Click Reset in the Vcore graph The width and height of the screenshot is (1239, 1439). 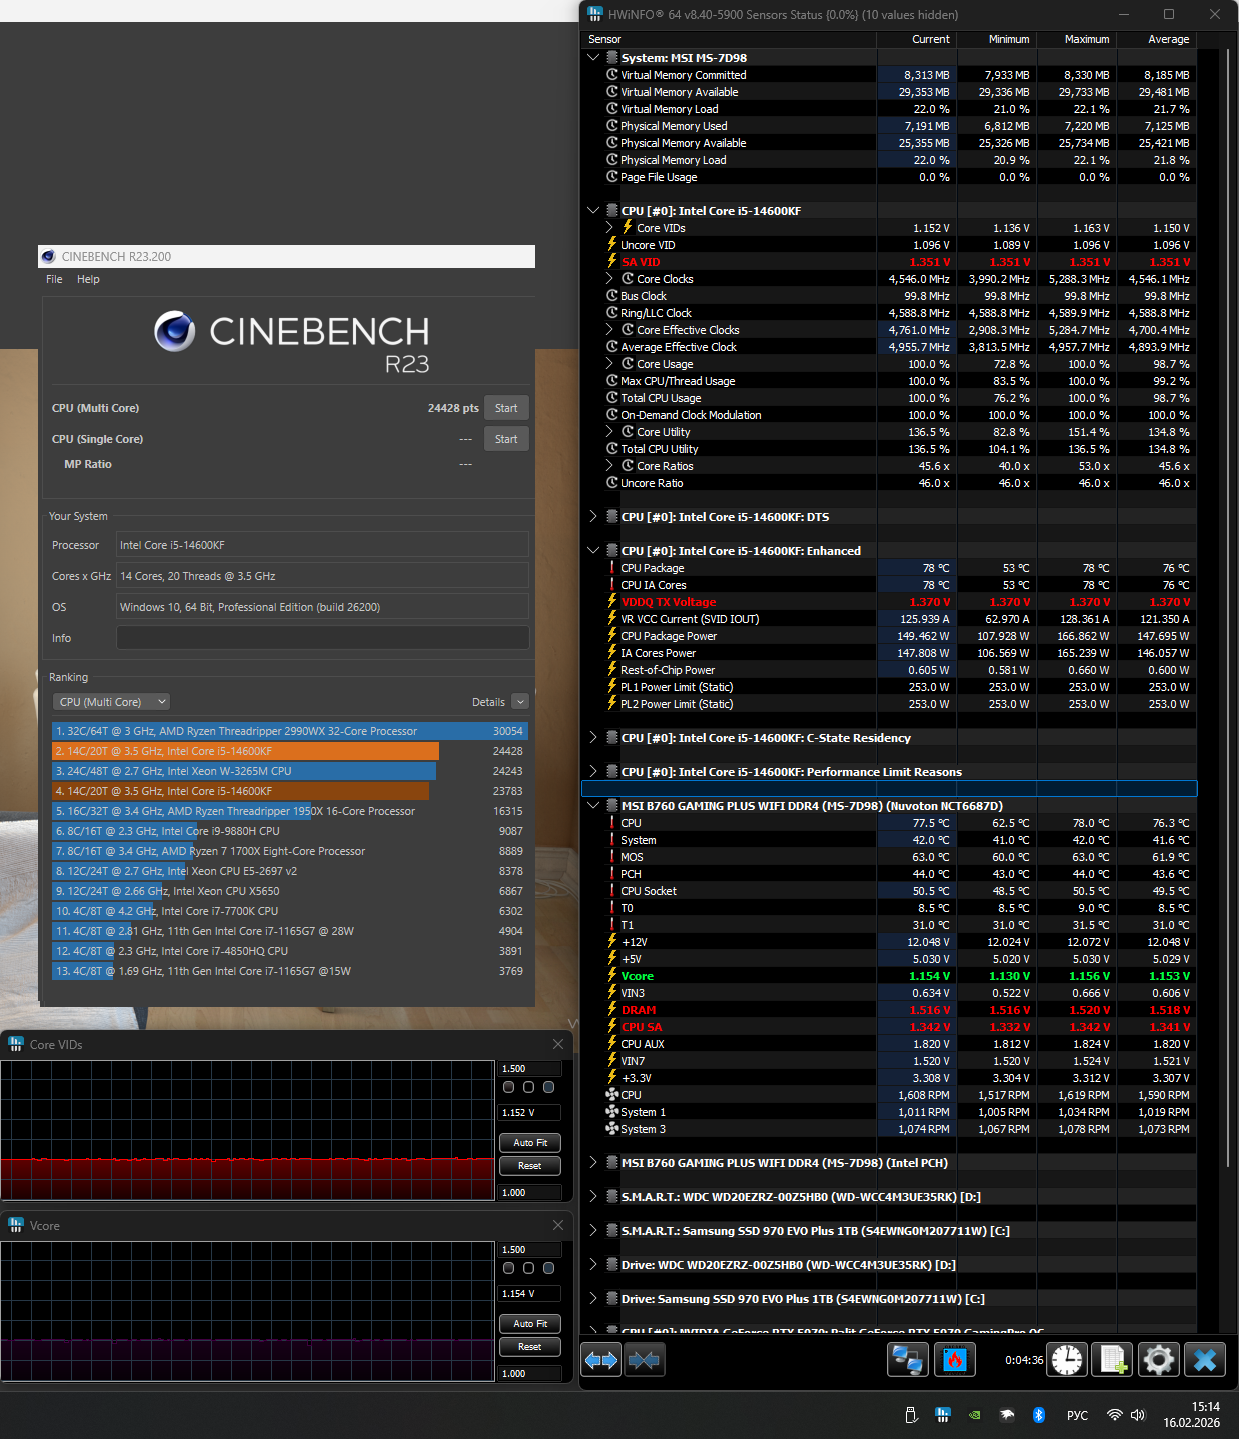[x=530, y=1347]
